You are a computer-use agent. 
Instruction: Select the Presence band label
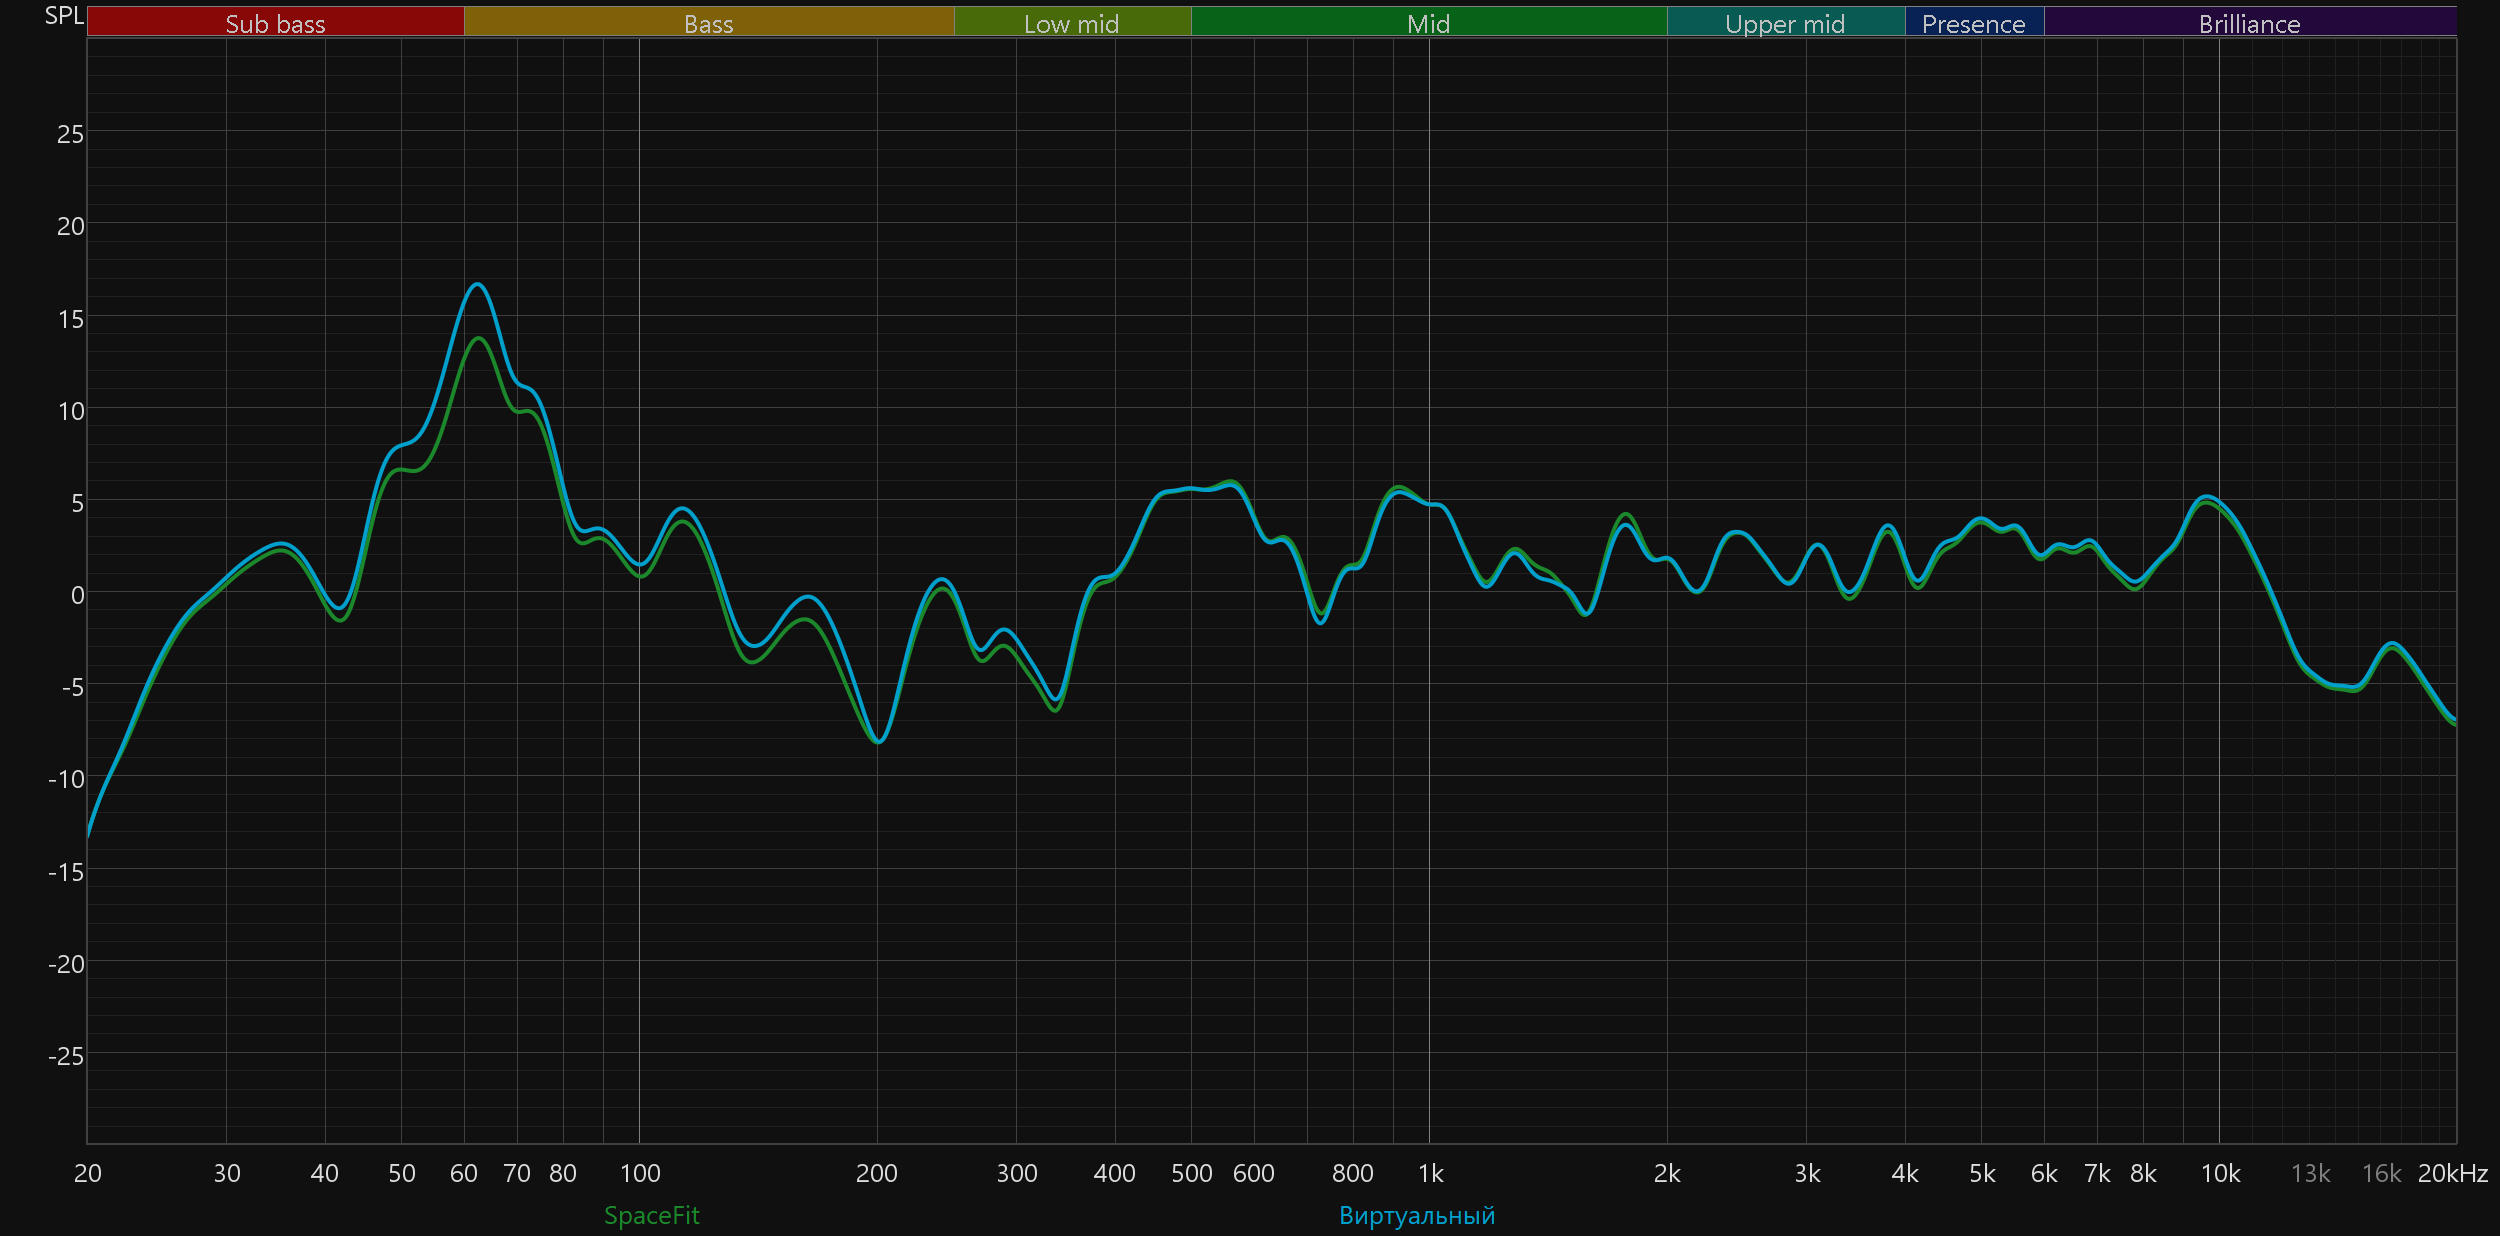click(x=1973, y=23)
